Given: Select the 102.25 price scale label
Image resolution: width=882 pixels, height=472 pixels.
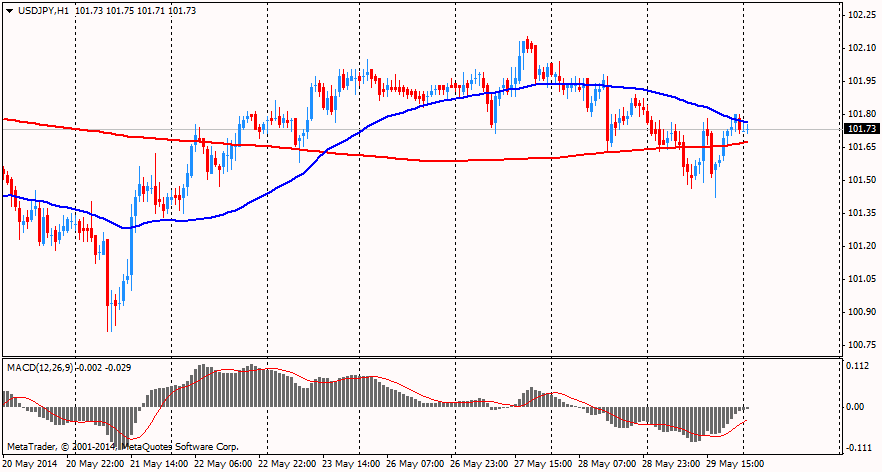Looking at the screenshot, I should coord(860,16).
